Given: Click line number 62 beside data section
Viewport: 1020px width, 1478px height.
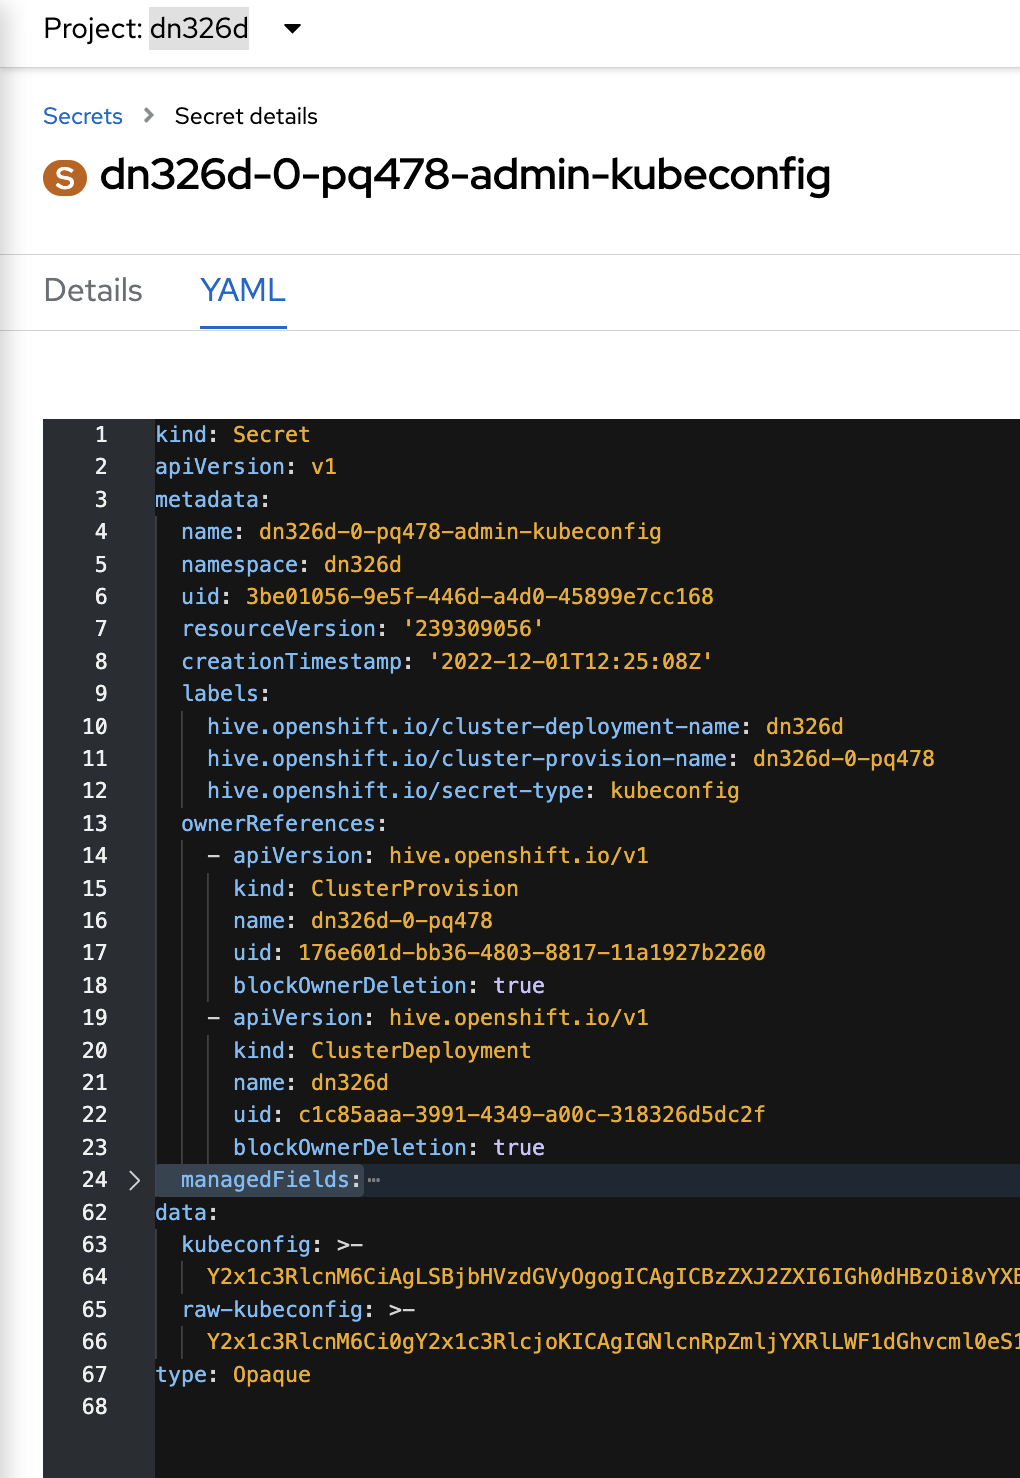Looking at the screenshot, I should (x=94, y=1213).
